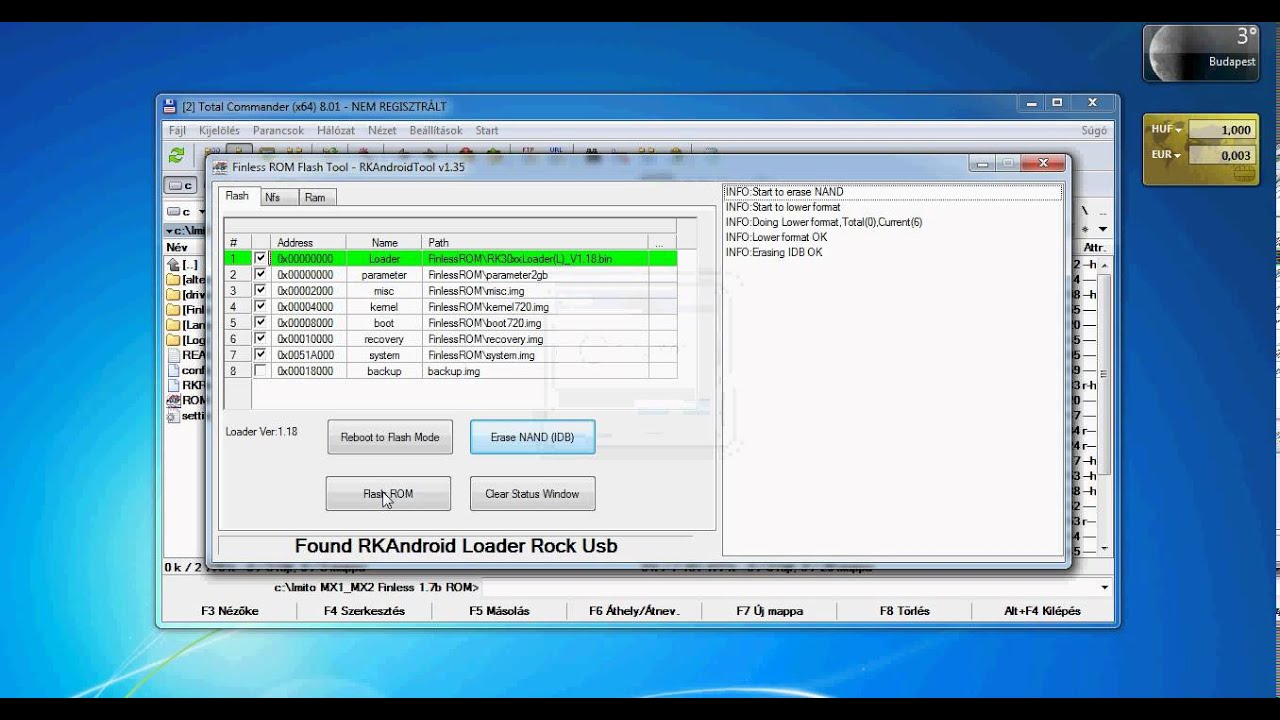Open the Nézet menu
The width and height of the screenshot is (1280, 720).
[382, 130]
